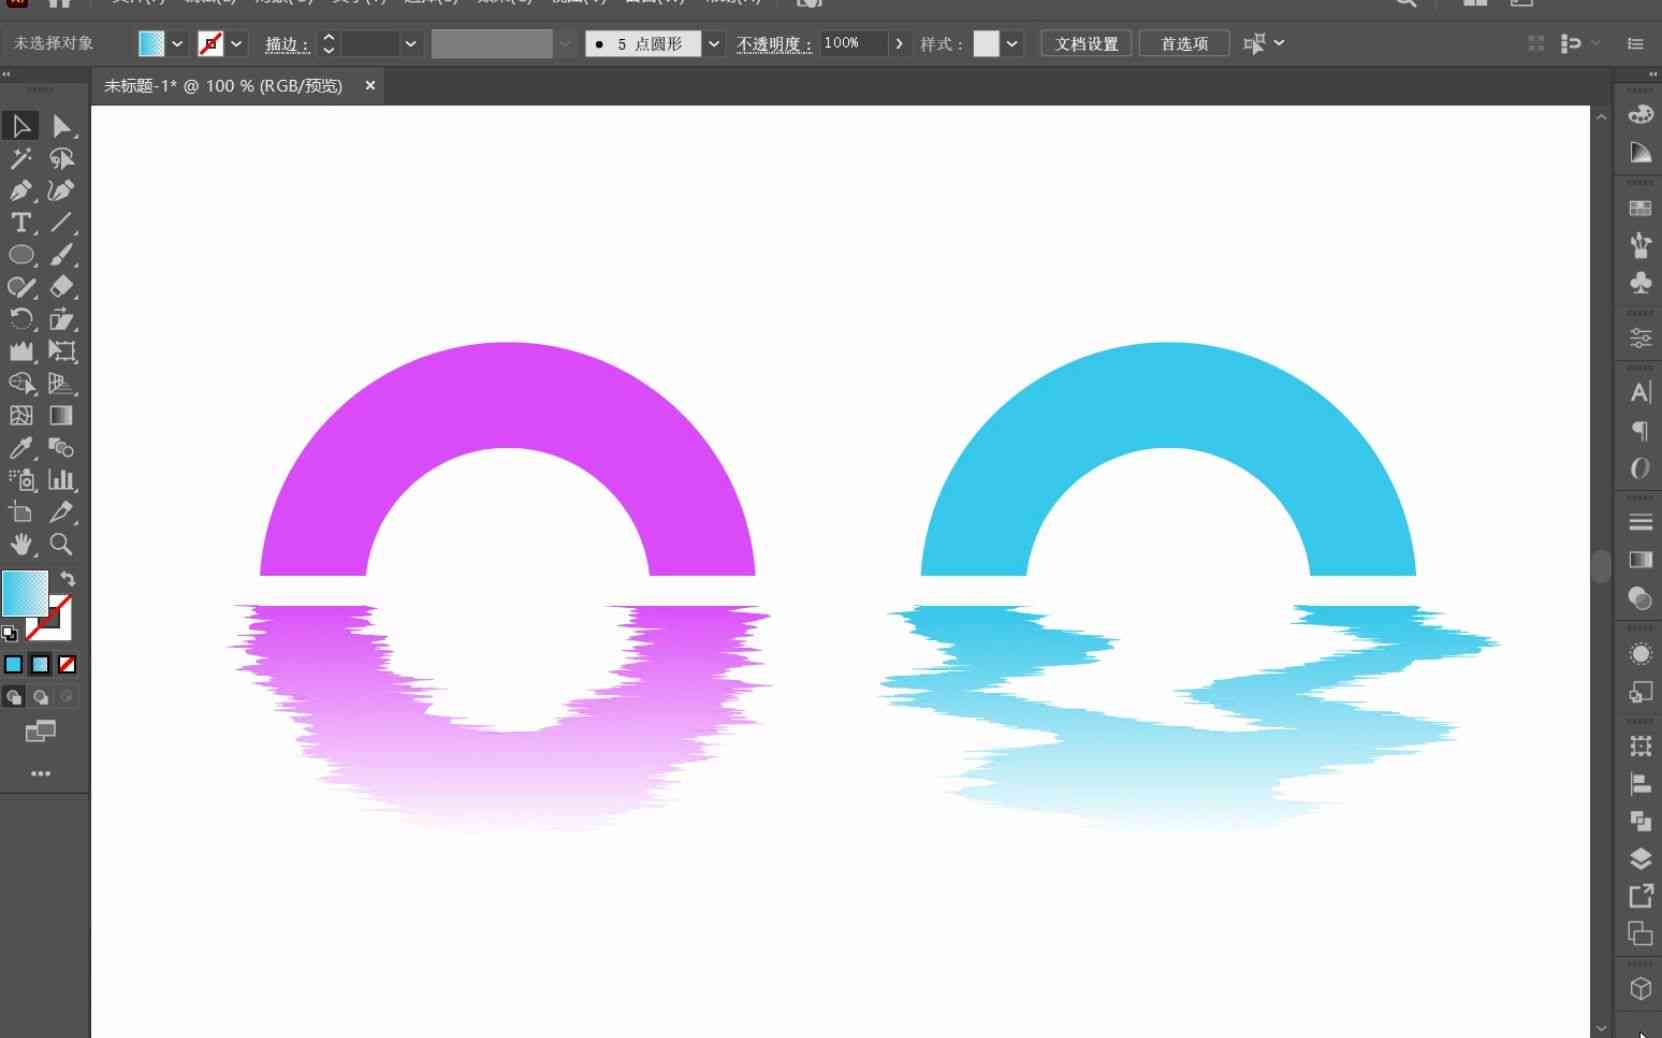Change screen mode button

[x=40, y=732]
